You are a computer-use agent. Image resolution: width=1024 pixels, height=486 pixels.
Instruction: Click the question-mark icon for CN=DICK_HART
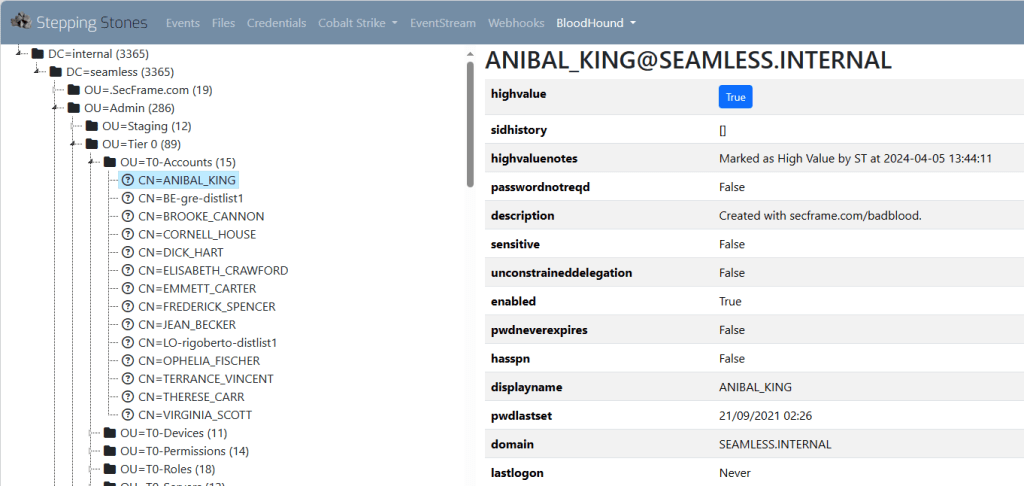128,252
